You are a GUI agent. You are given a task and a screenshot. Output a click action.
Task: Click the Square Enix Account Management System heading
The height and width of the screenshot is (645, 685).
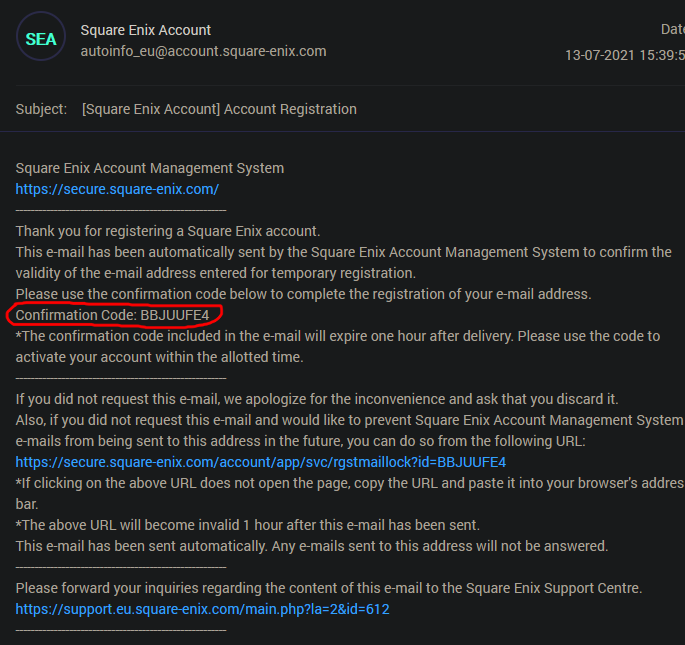pyautogui.click(x=150, y=168)
